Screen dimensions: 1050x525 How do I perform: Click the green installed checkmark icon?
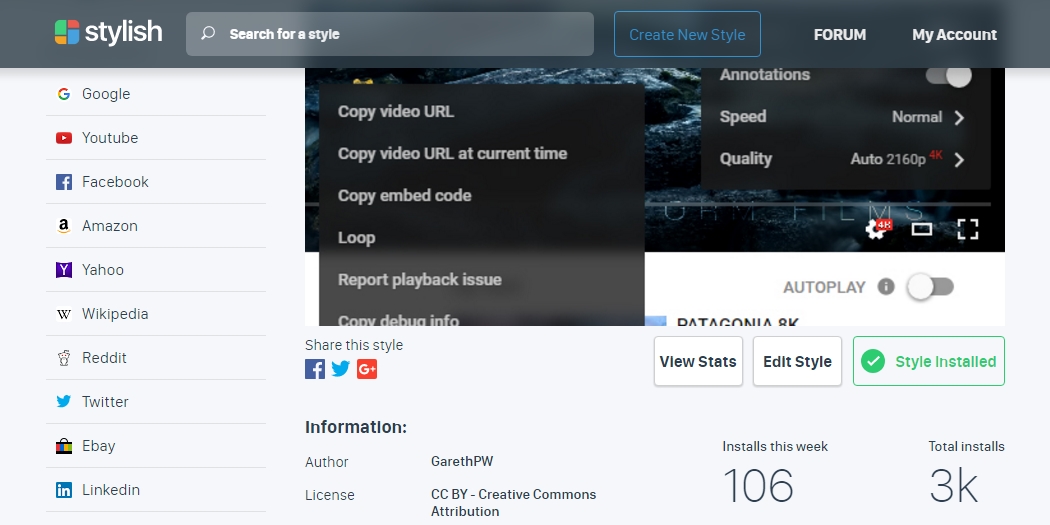pyautogui.click(x=873, y=362)
